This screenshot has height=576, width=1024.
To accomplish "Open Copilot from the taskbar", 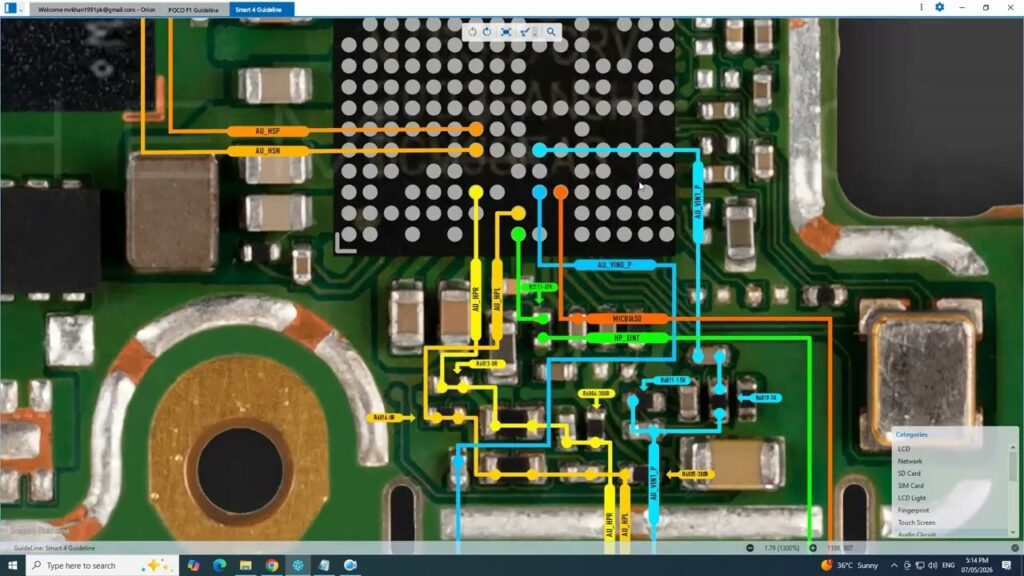I will tap(193, 565).
